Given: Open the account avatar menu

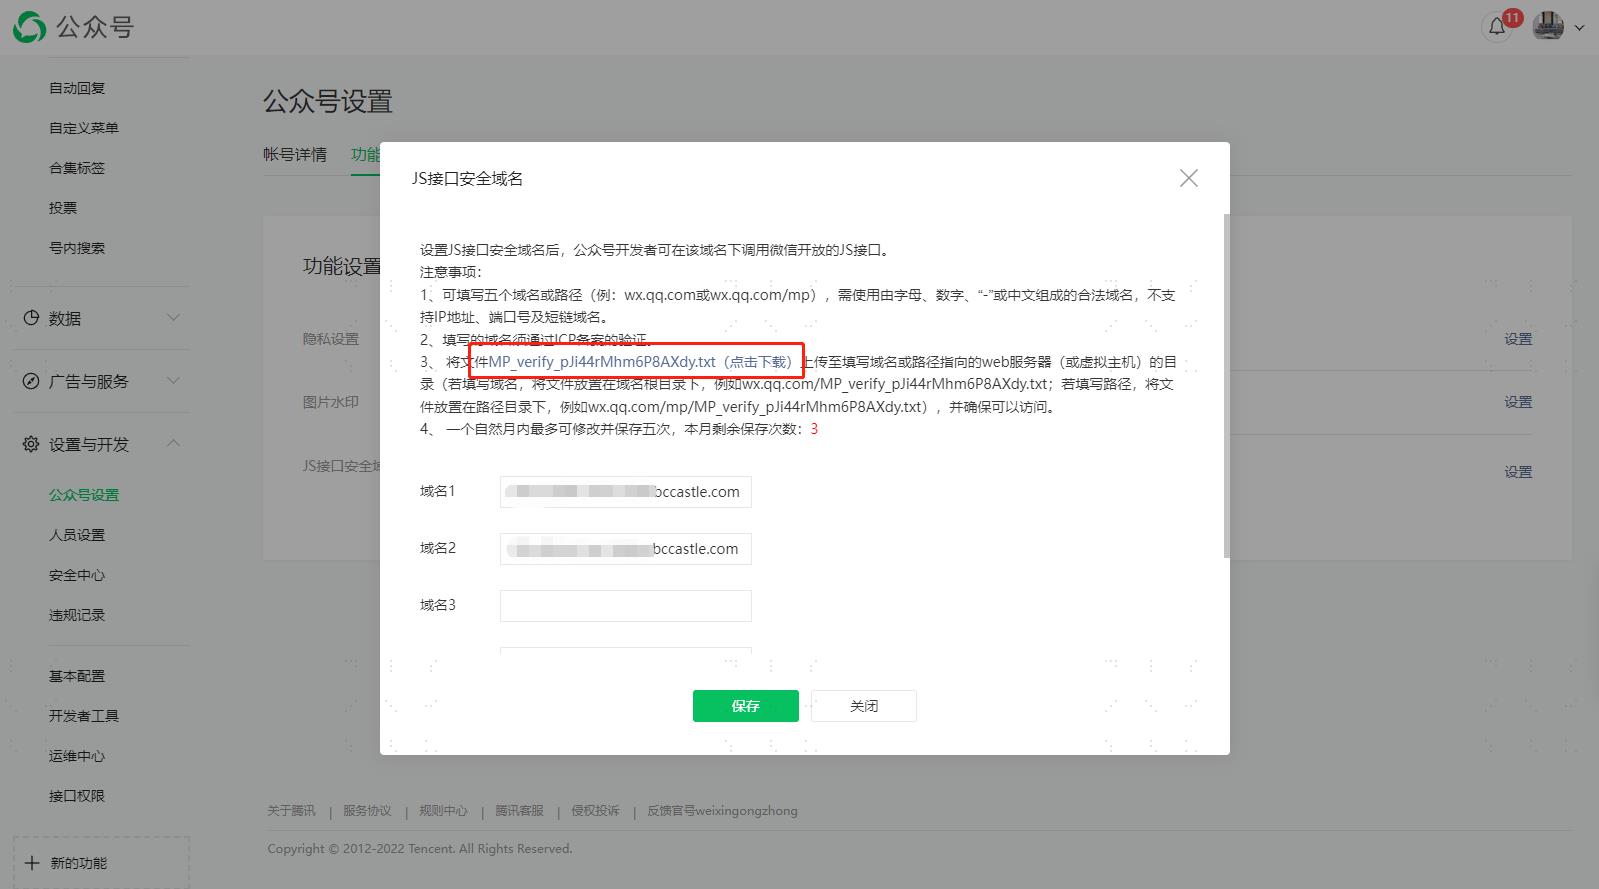Looking at the screenshot, I should 1548,26.
